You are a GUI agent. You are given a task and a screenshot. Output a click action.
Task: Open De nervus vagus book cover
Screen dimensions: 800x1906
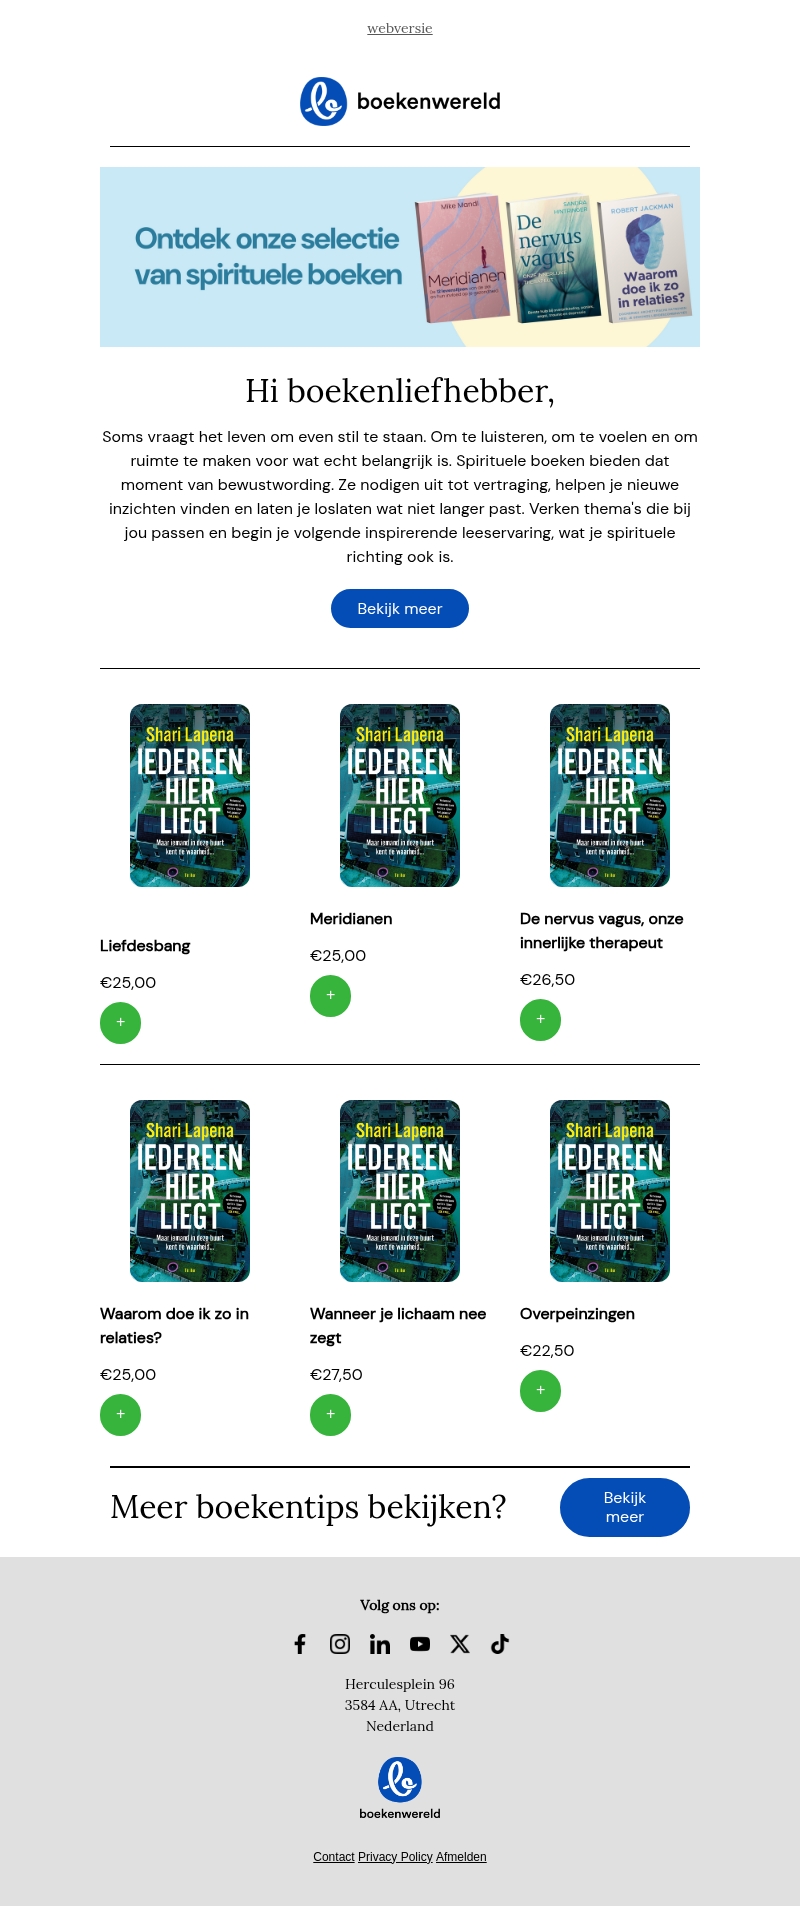pyautogui.click(x=610, y=795)
